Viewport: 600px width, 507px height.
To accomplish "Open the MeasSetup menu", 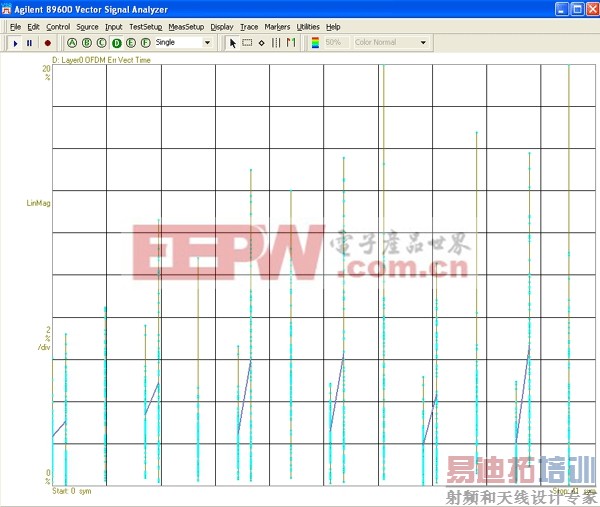I will pos(186,27).
